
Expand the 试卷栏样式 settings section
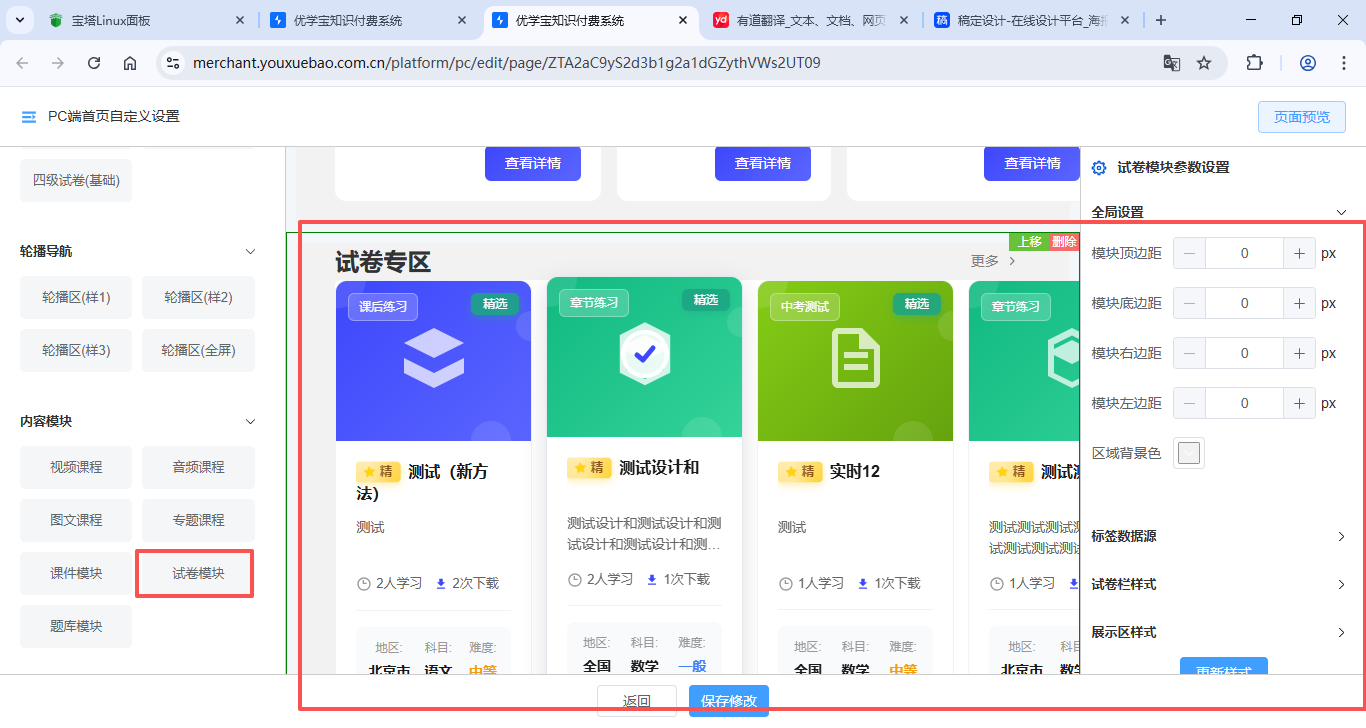coord(1341,584)
